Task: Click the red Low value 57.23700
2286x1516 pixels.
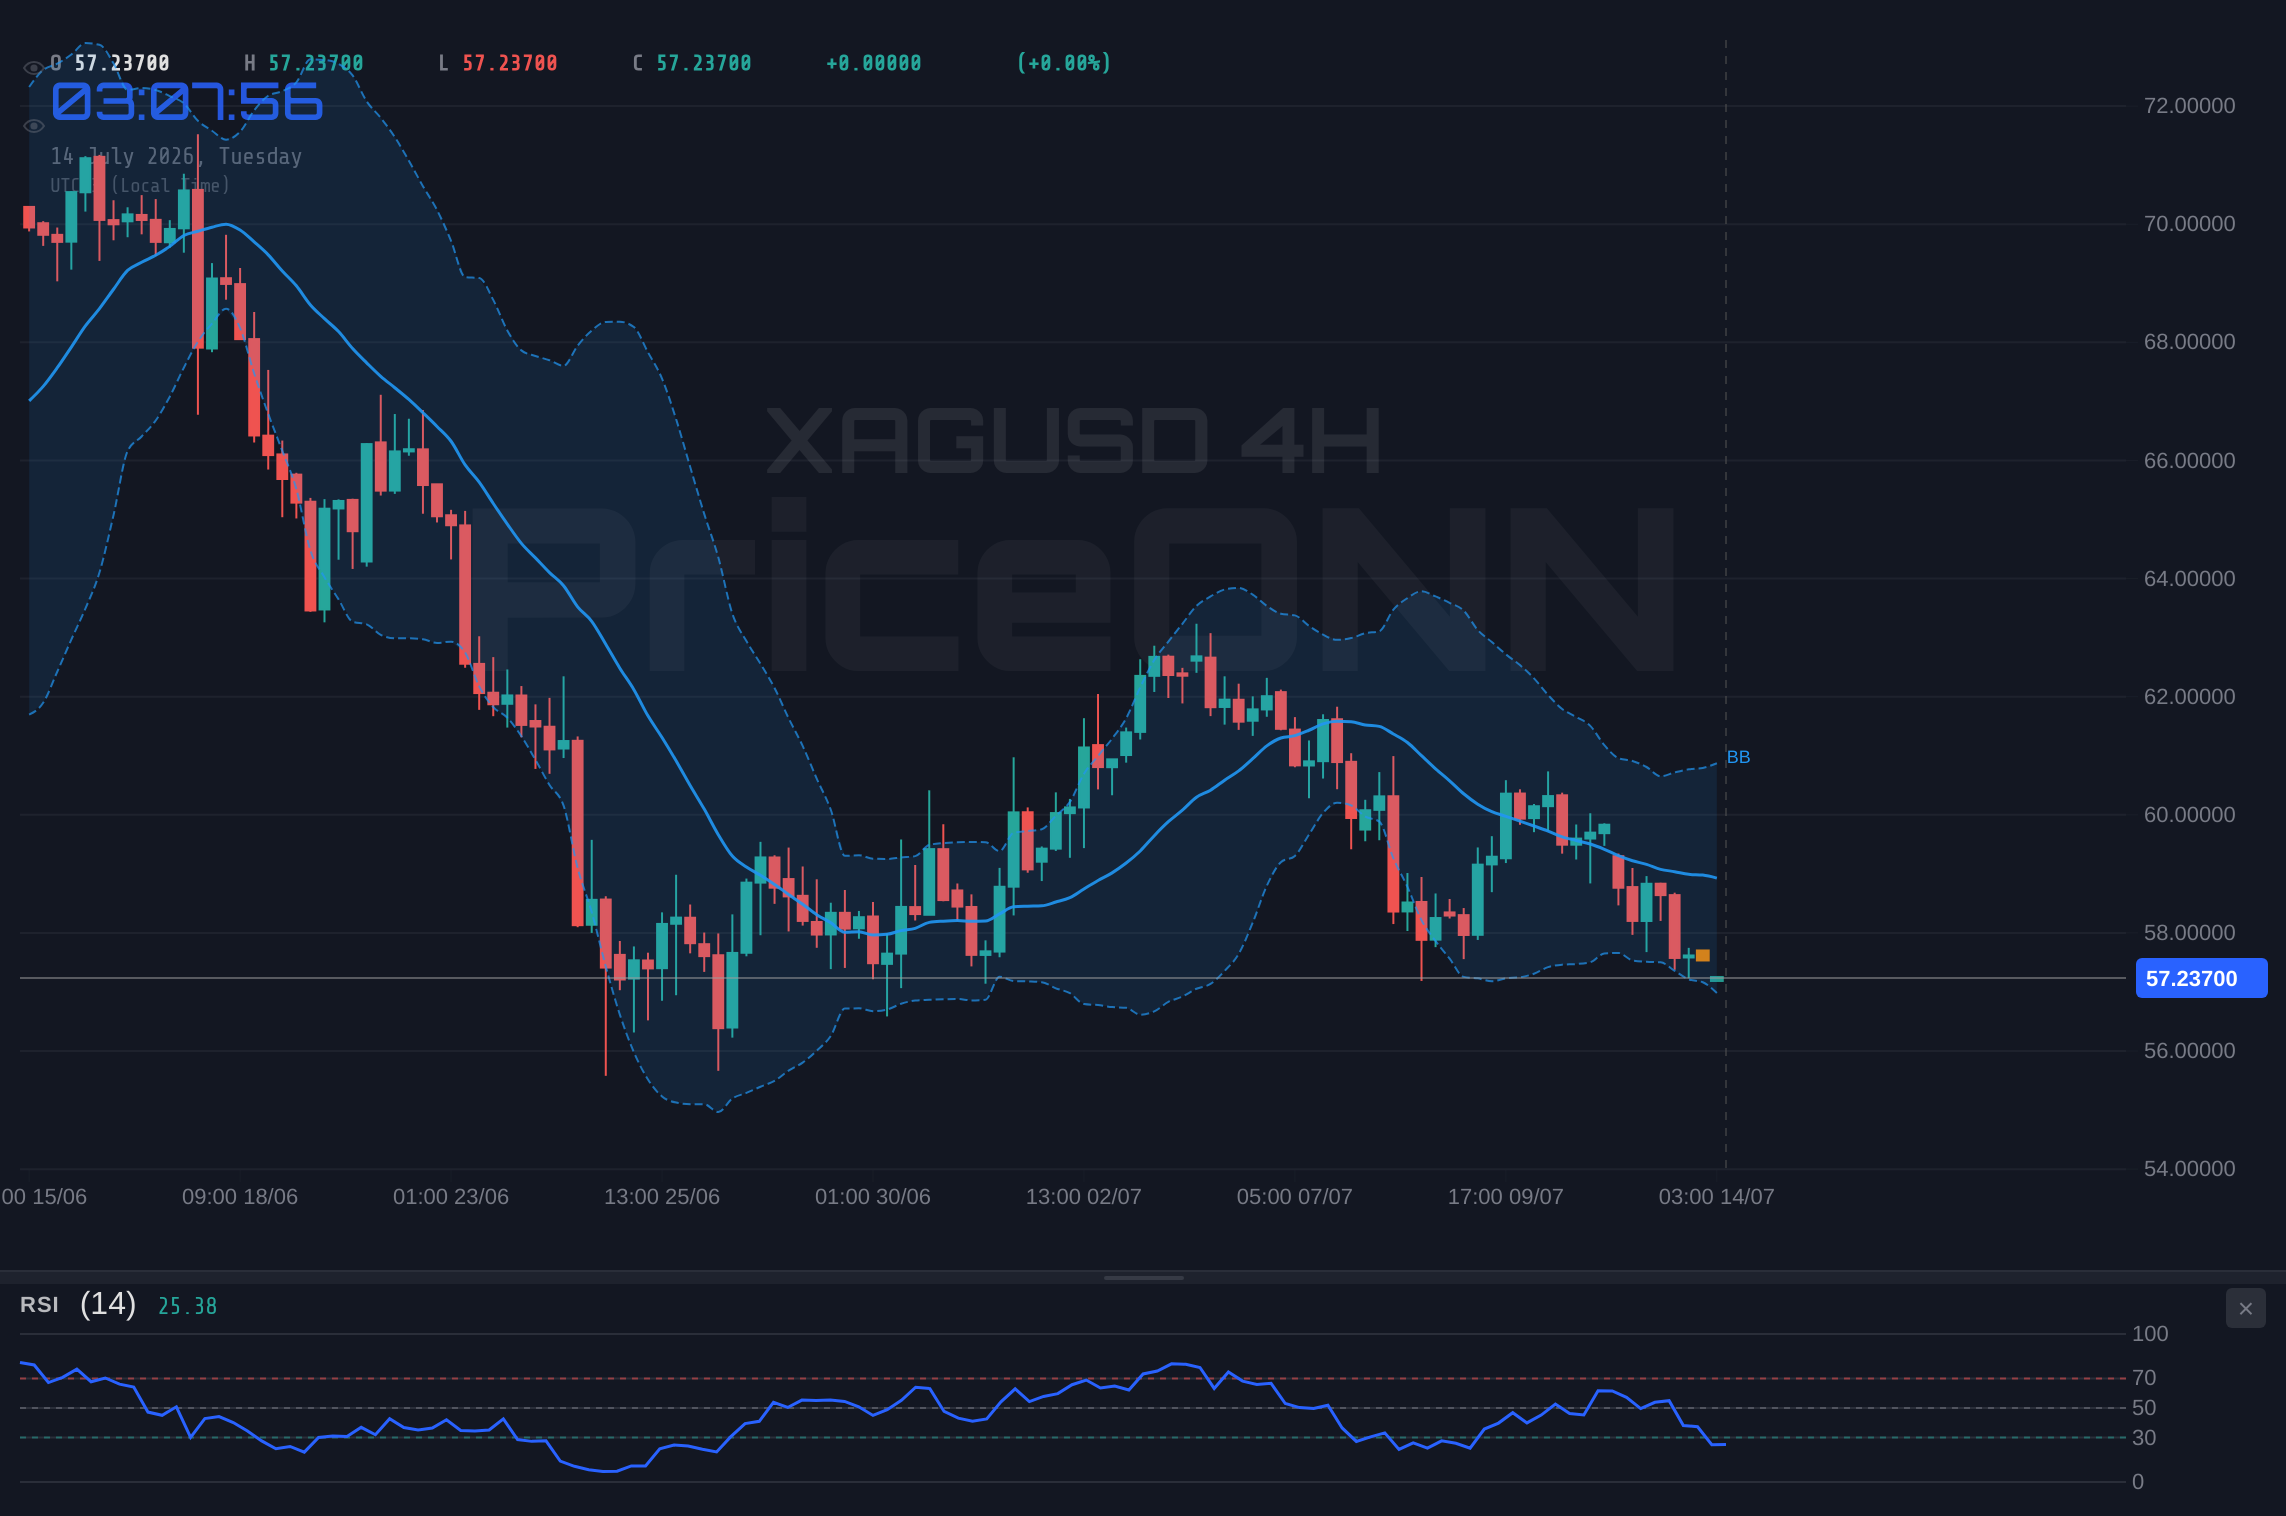Action: point(510,63)
